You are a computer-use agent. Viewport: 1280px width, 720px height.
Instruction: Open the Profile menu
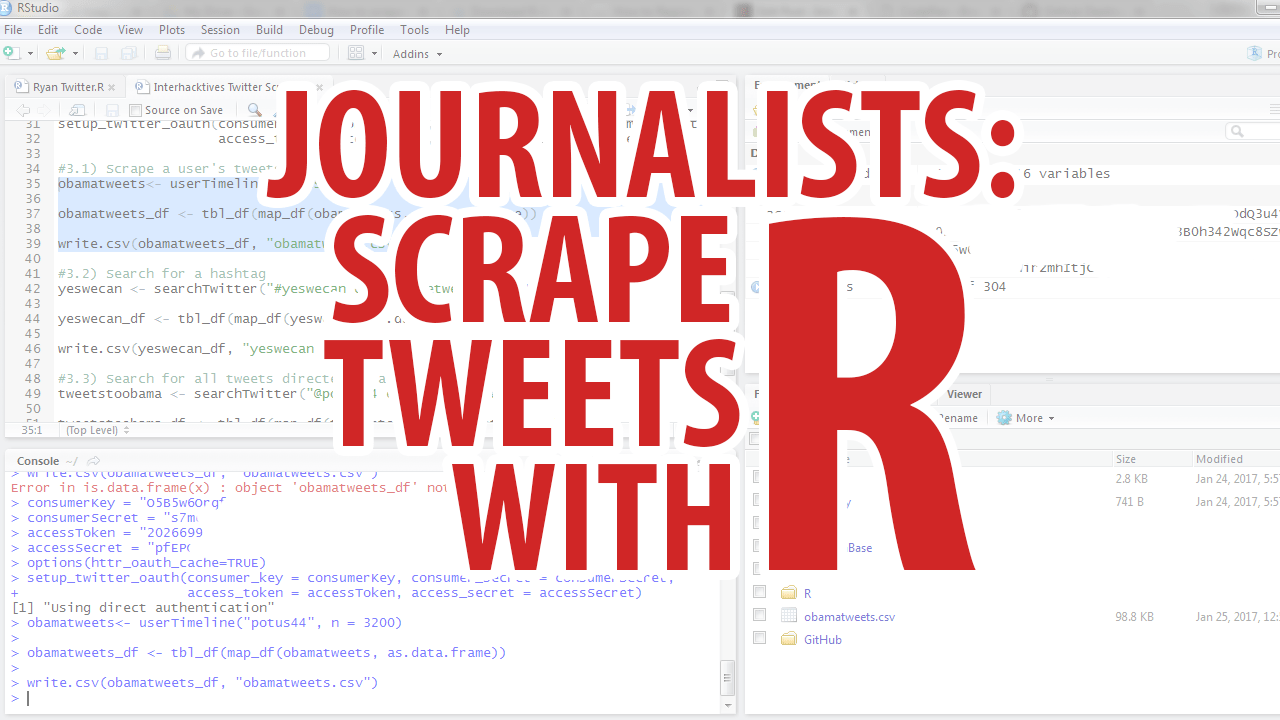click(367, 30)
